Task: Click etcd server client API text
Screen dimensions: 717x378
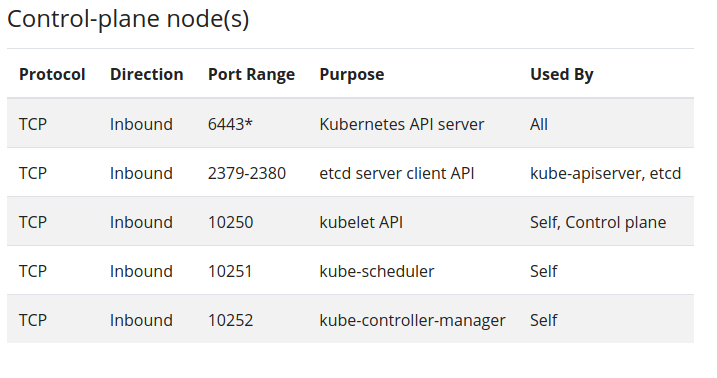Action: (396, 173)
